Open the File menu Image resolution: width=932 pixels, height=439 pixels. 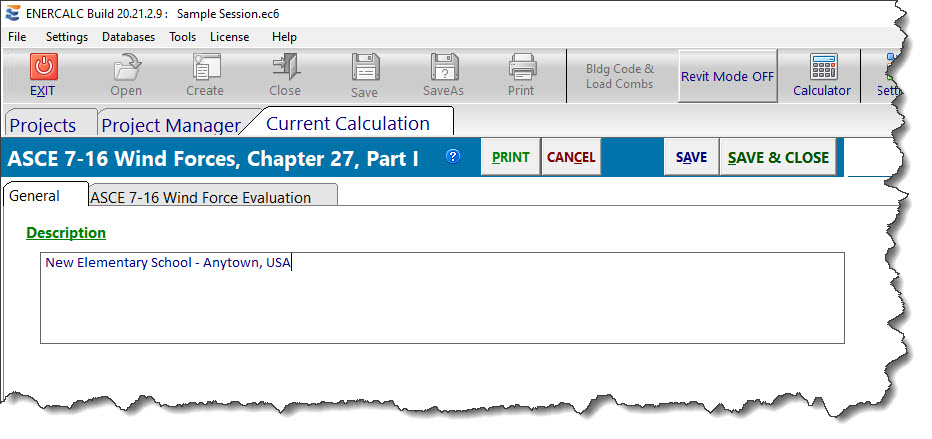pos(17,37)
